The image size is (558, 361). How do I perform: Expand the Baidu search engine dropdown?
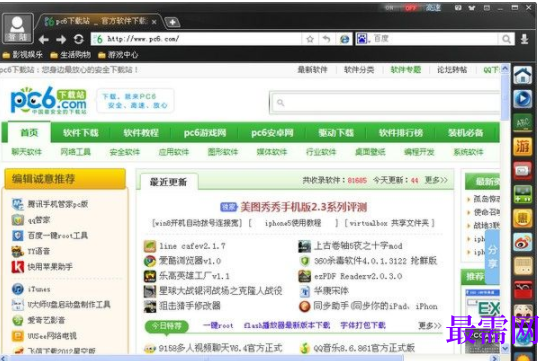coord(362,39)
